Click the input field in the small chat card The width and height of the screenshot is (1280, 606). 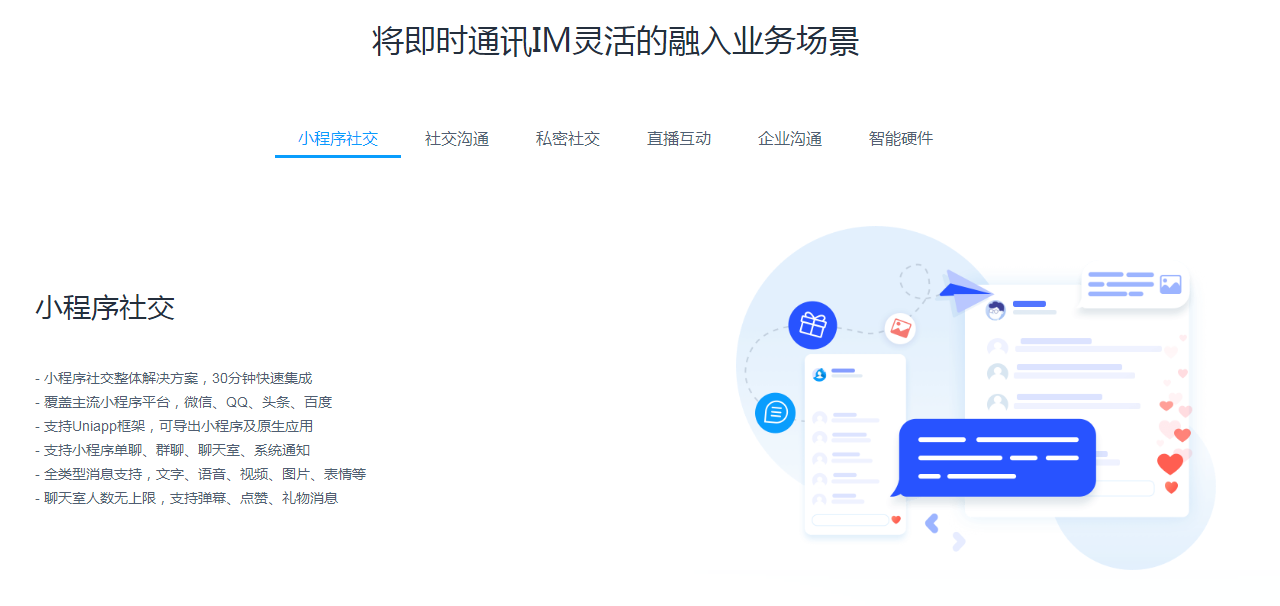coord(848,520)
